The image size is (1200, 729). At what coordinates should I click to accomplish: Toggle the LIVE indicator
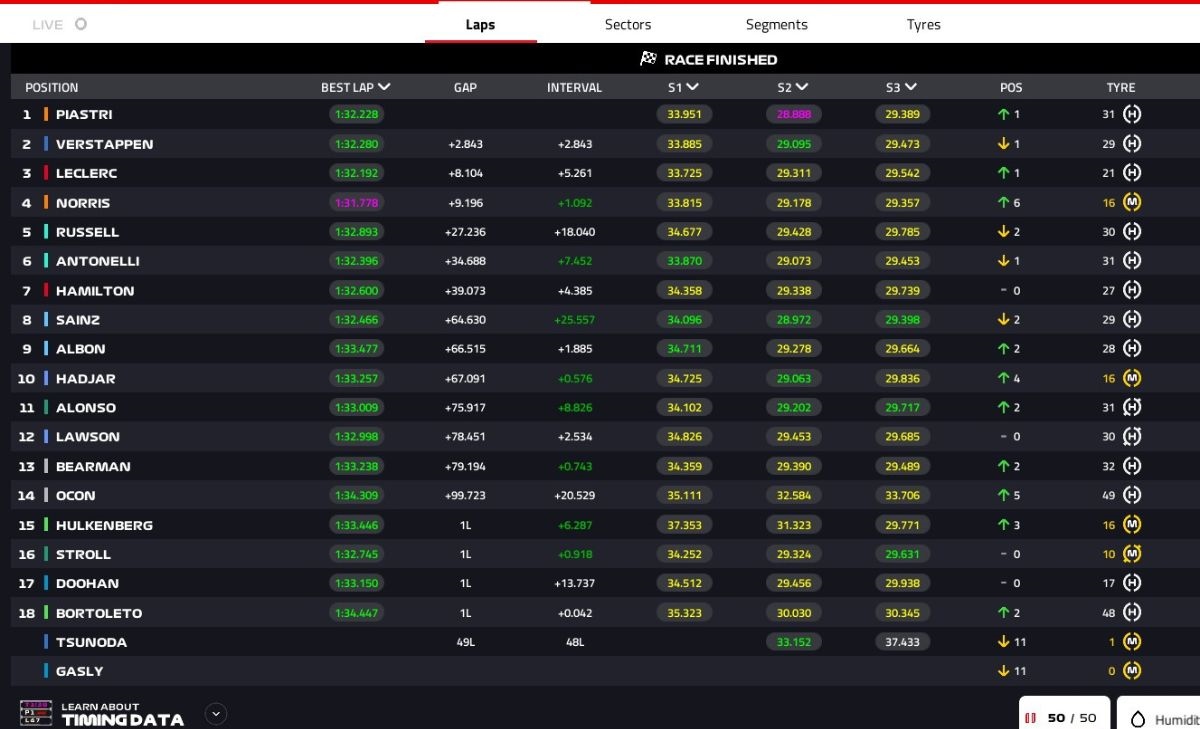tap(81, 24)
